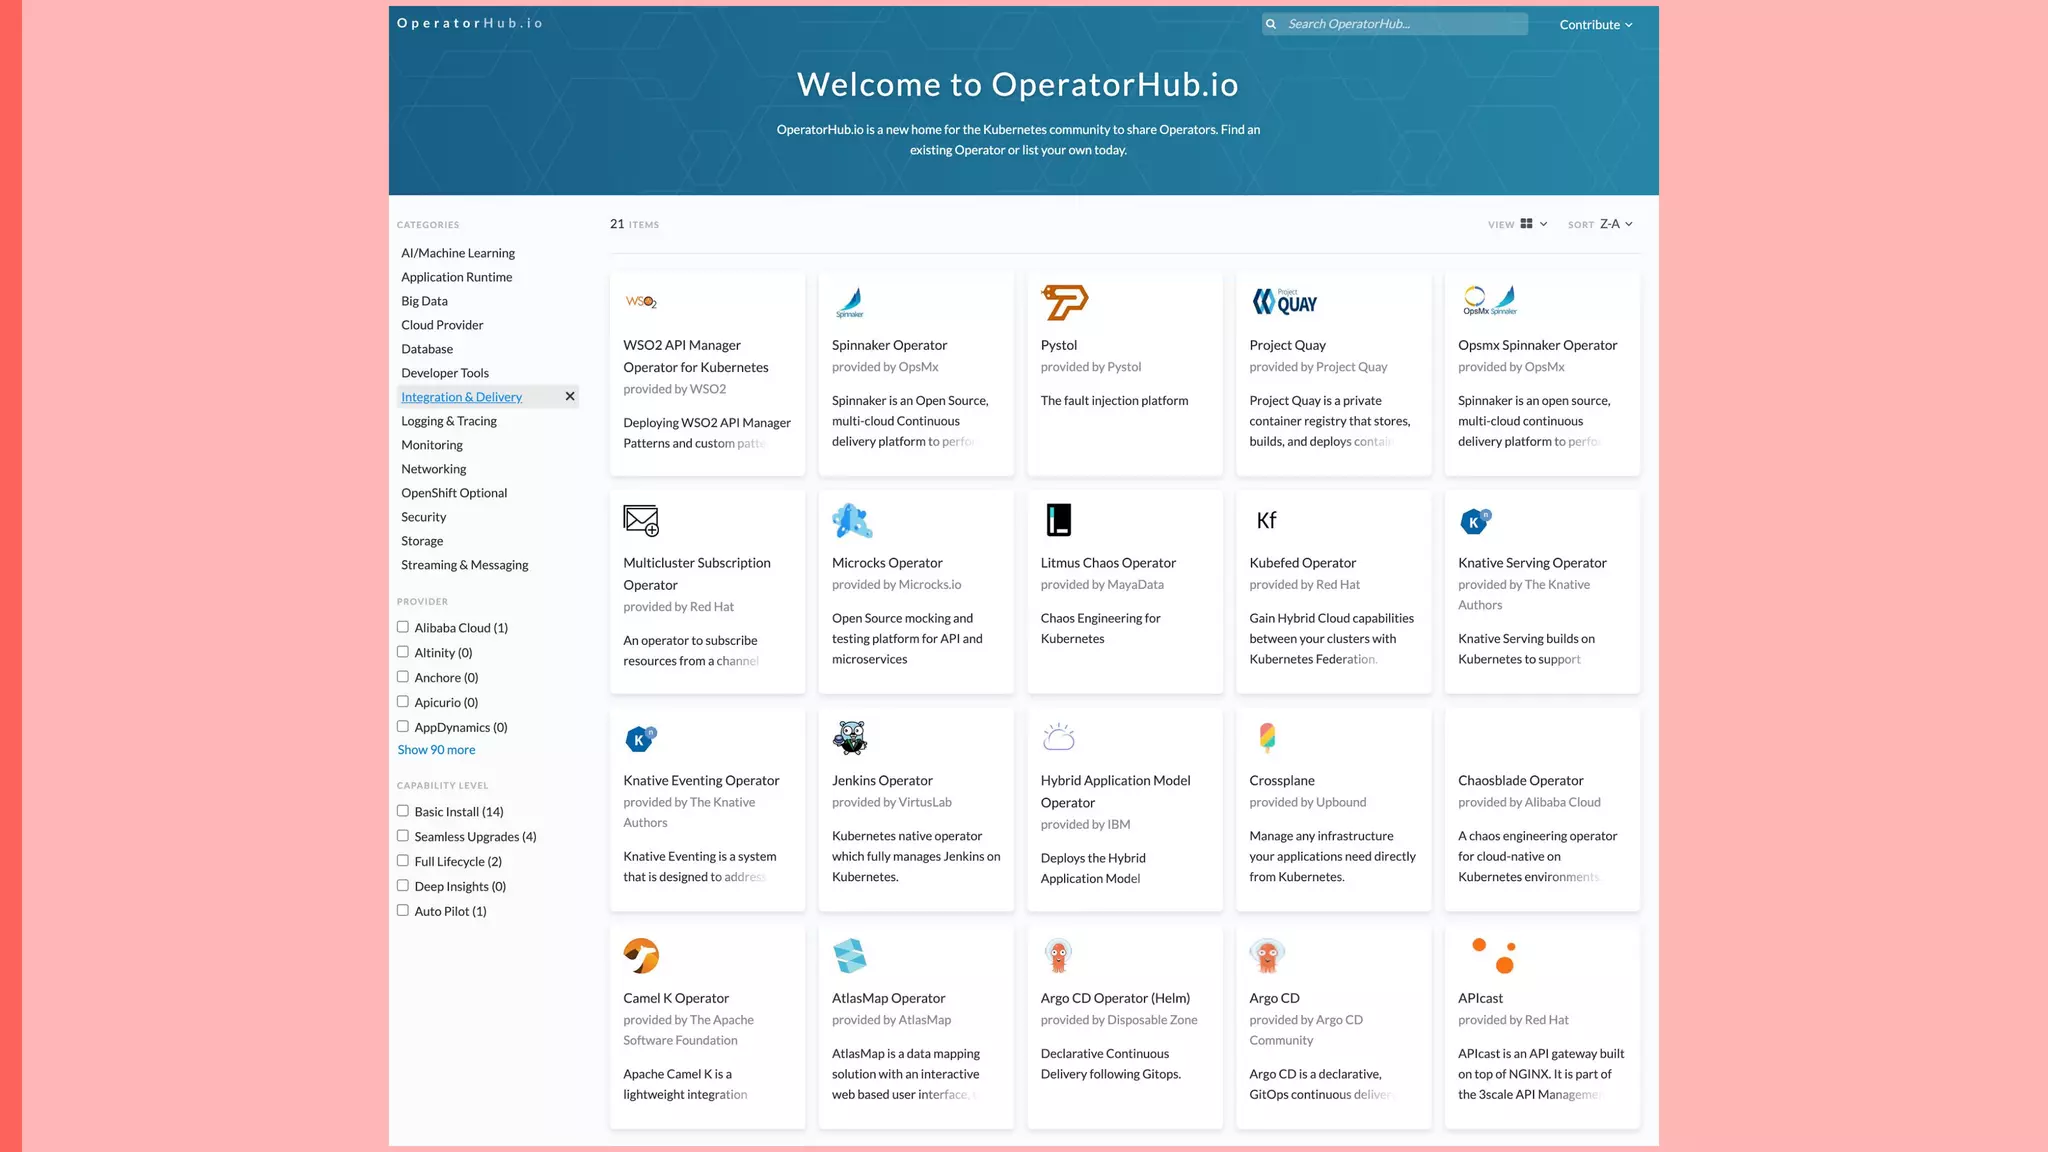Click the Multicluster Subscription envelope icon
The image size is (2048, 1152).
click(641, 520)
